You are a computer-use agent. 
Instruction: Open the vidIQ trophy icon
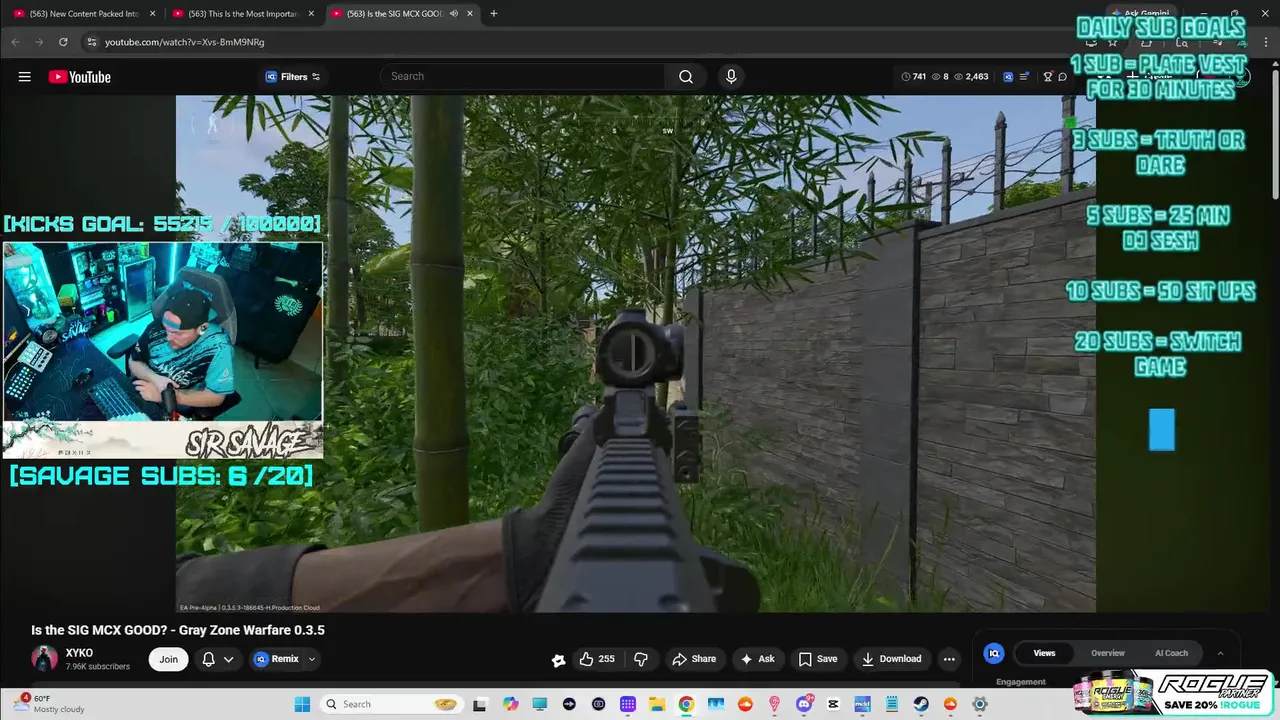1047,76
